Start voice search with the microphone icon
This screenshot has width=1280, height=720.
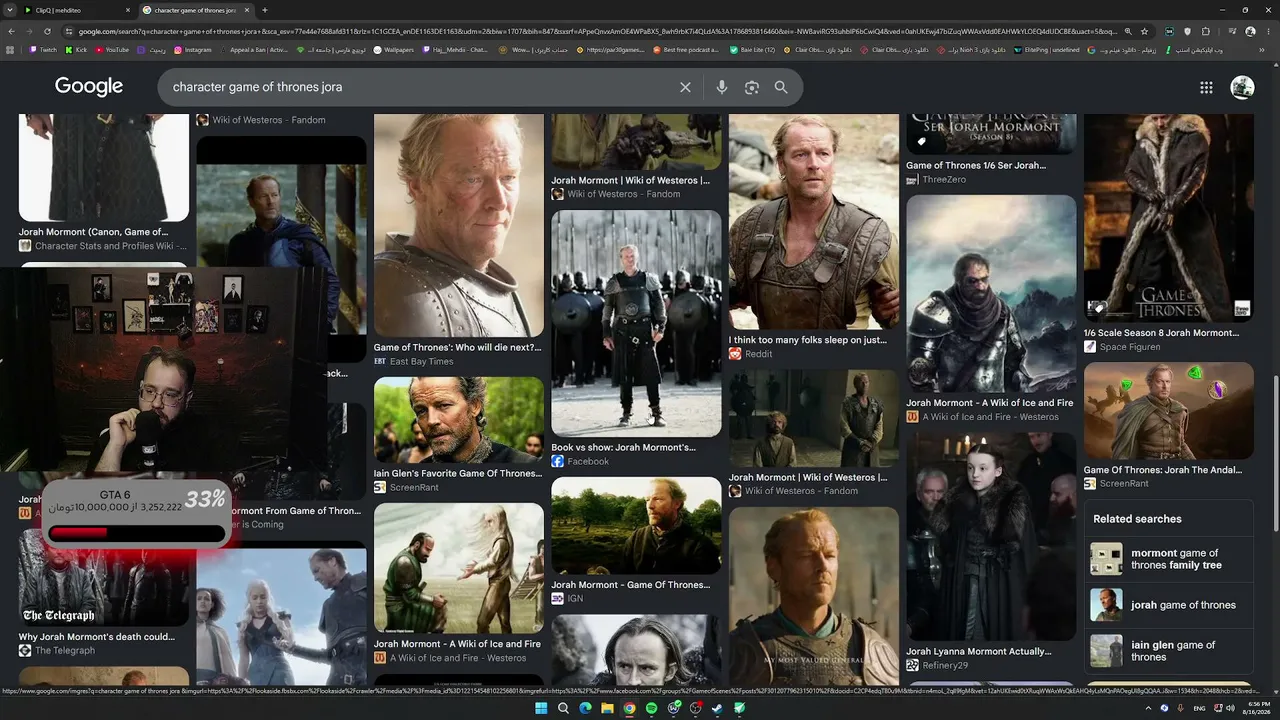(722, 87)
